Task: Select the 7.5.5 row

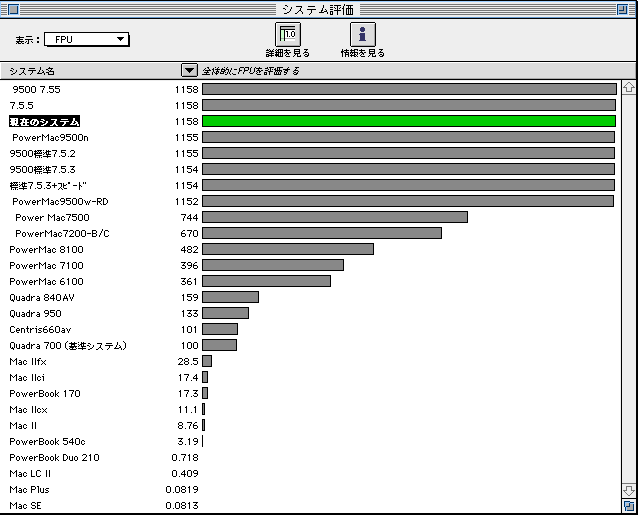Action: point(309,105)
